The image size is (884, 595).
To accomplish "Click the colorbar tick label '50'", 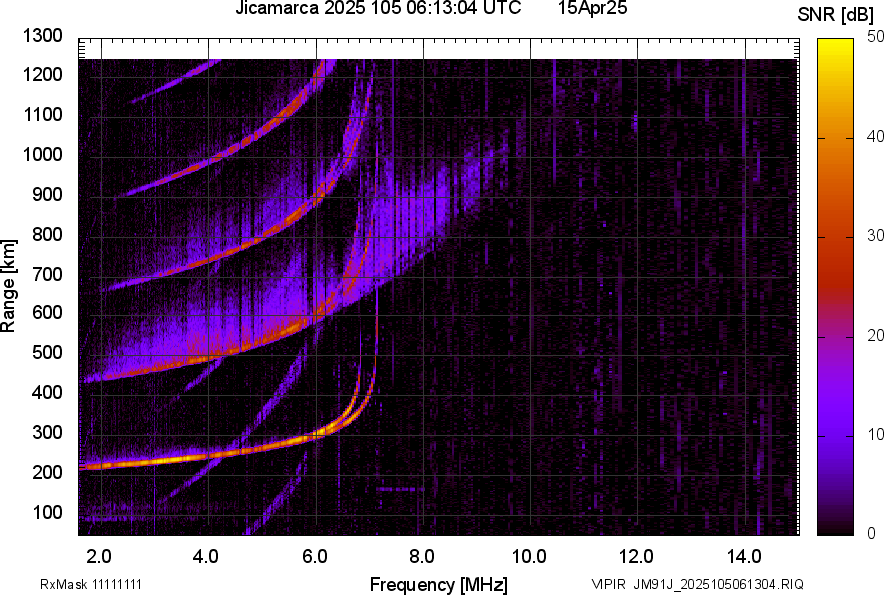I will coord(875,37).
